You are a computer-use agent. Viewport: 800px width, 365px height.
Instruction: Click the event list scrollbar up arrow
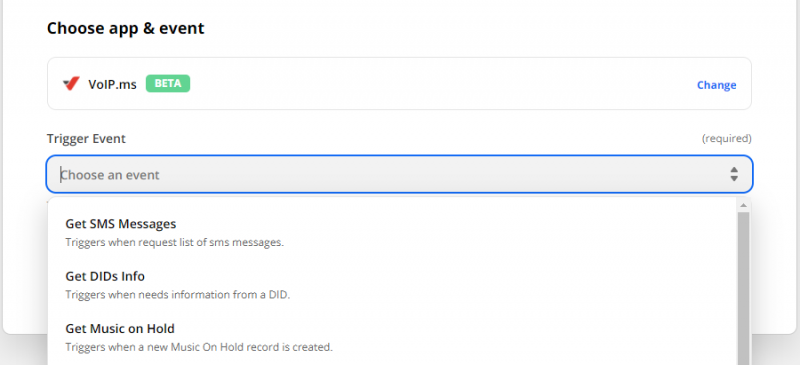pyautogui.click(x=743, y=205)
